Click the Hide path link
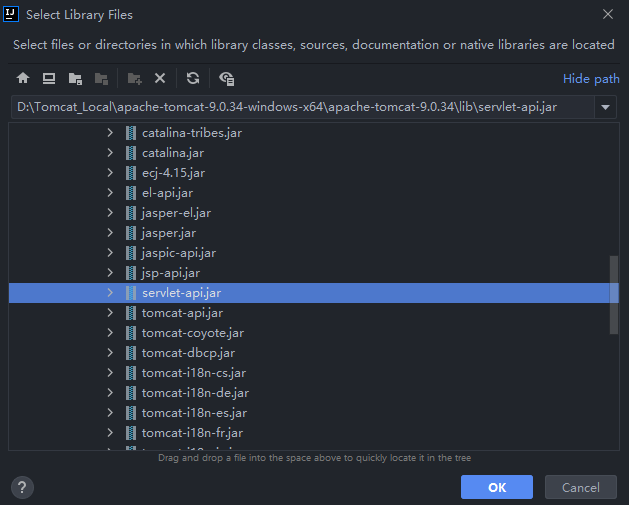Image resolution: width=629 pixels, height=505 pixels. (x=591, y=79)
